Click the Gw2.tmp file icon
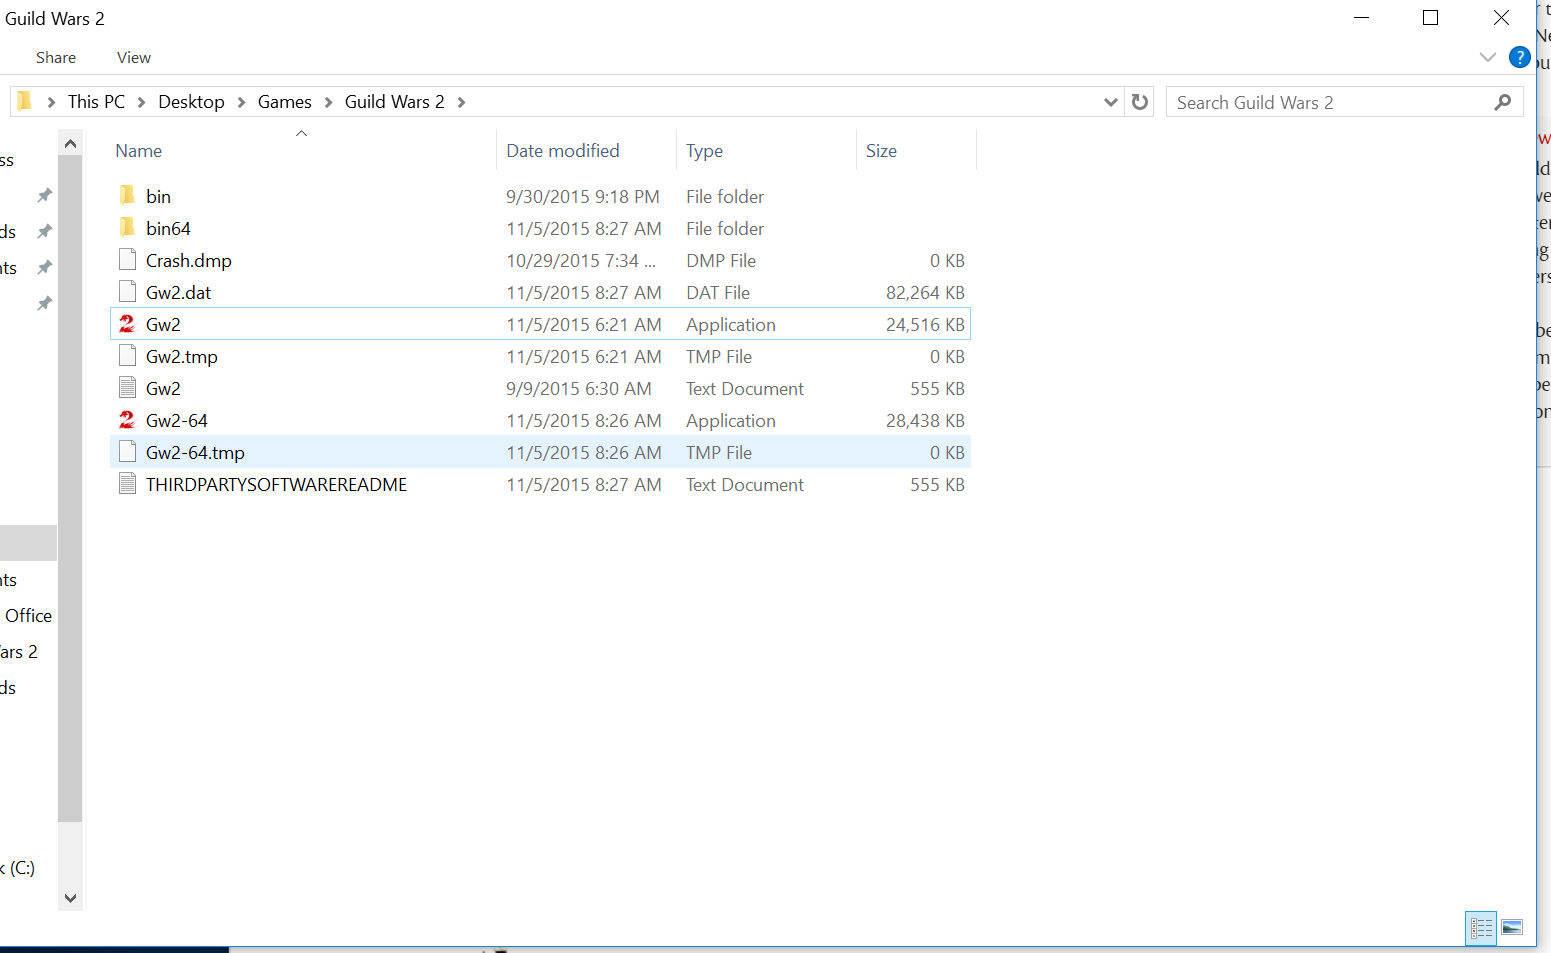The height and width of the screenshot is (953, 1551). (x=127, y=356)
